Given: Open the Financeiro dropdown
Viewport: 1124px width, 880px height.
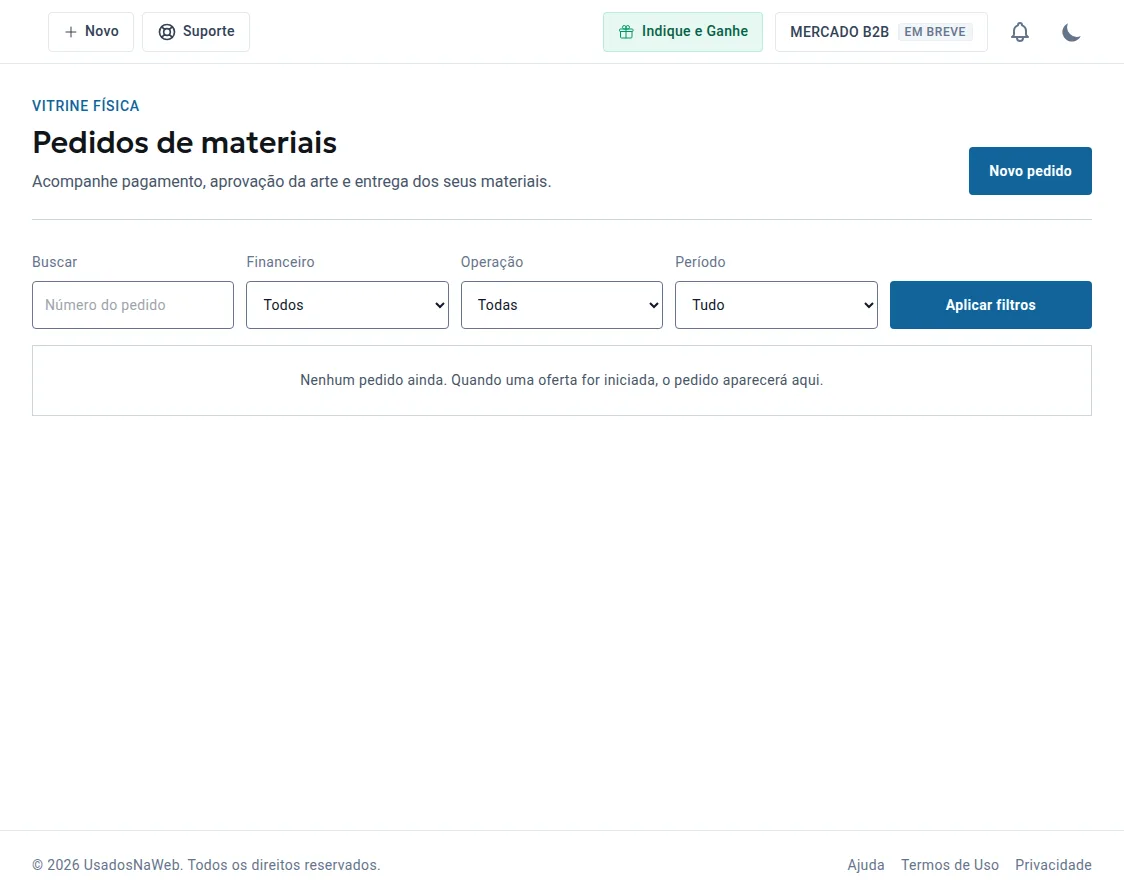Looking at the screenshot, I should [347, 305].
